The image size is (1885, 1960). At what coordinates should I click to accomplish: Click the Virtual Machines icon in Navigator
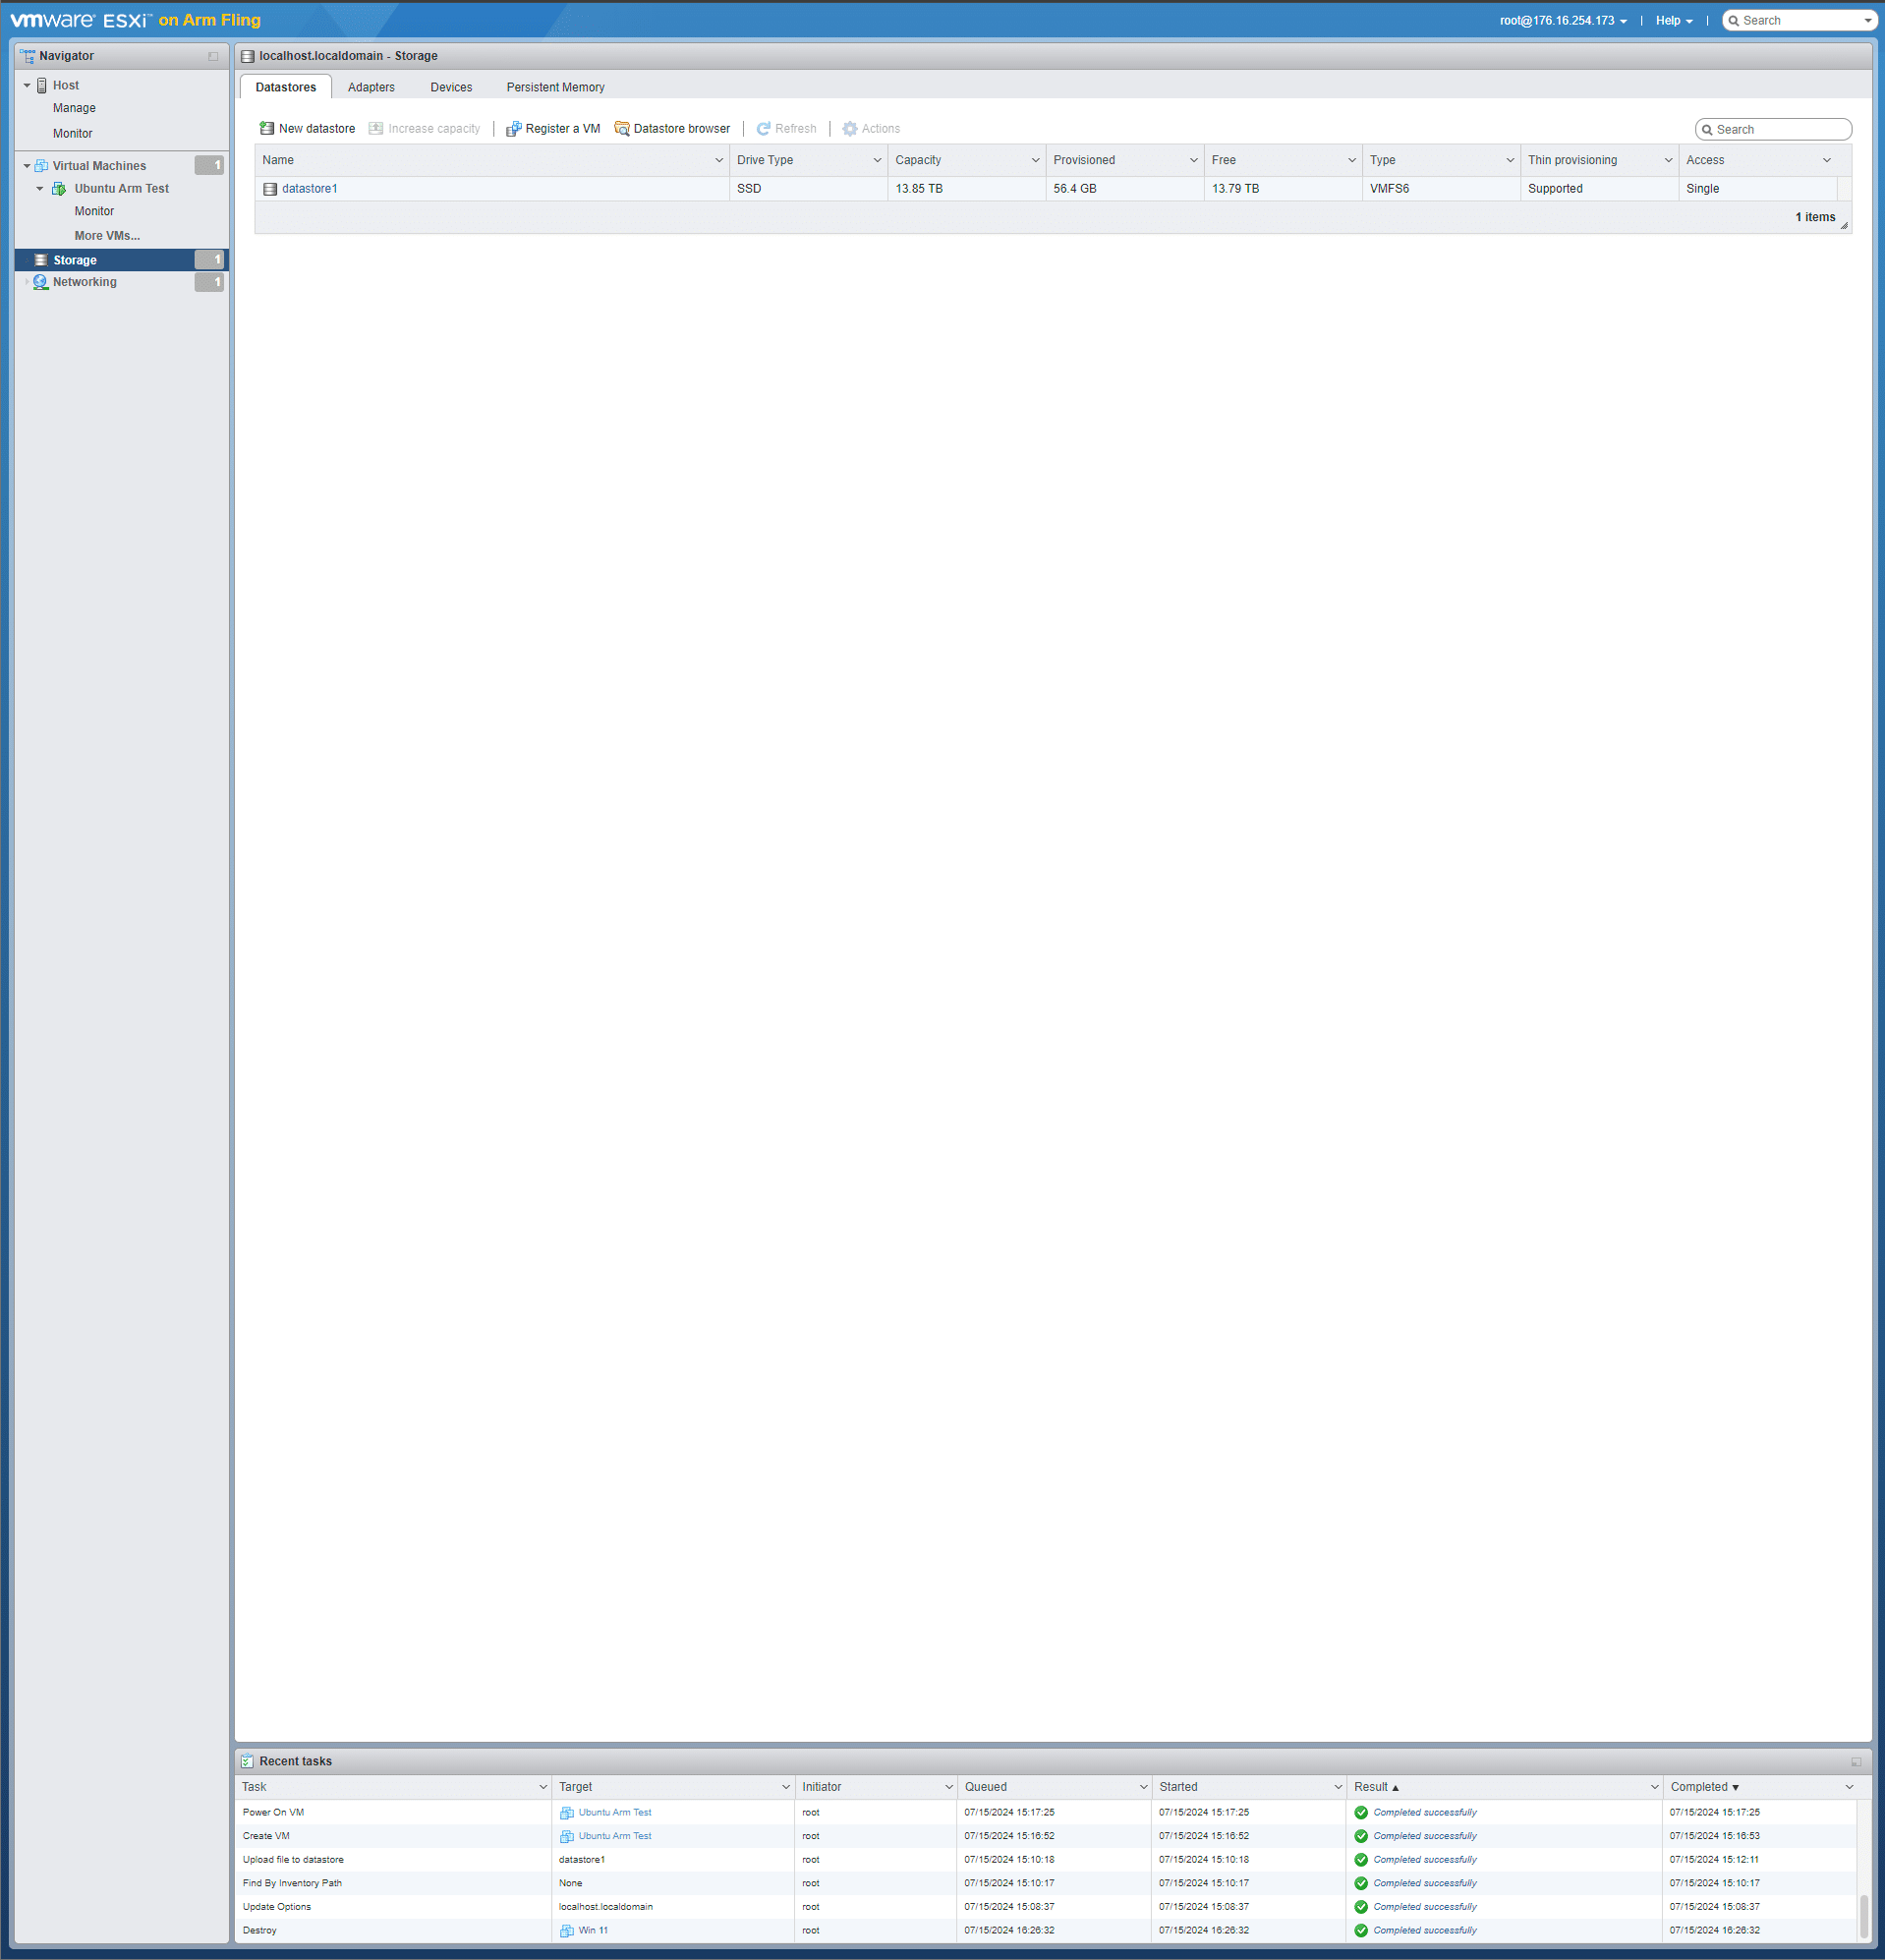42,166
